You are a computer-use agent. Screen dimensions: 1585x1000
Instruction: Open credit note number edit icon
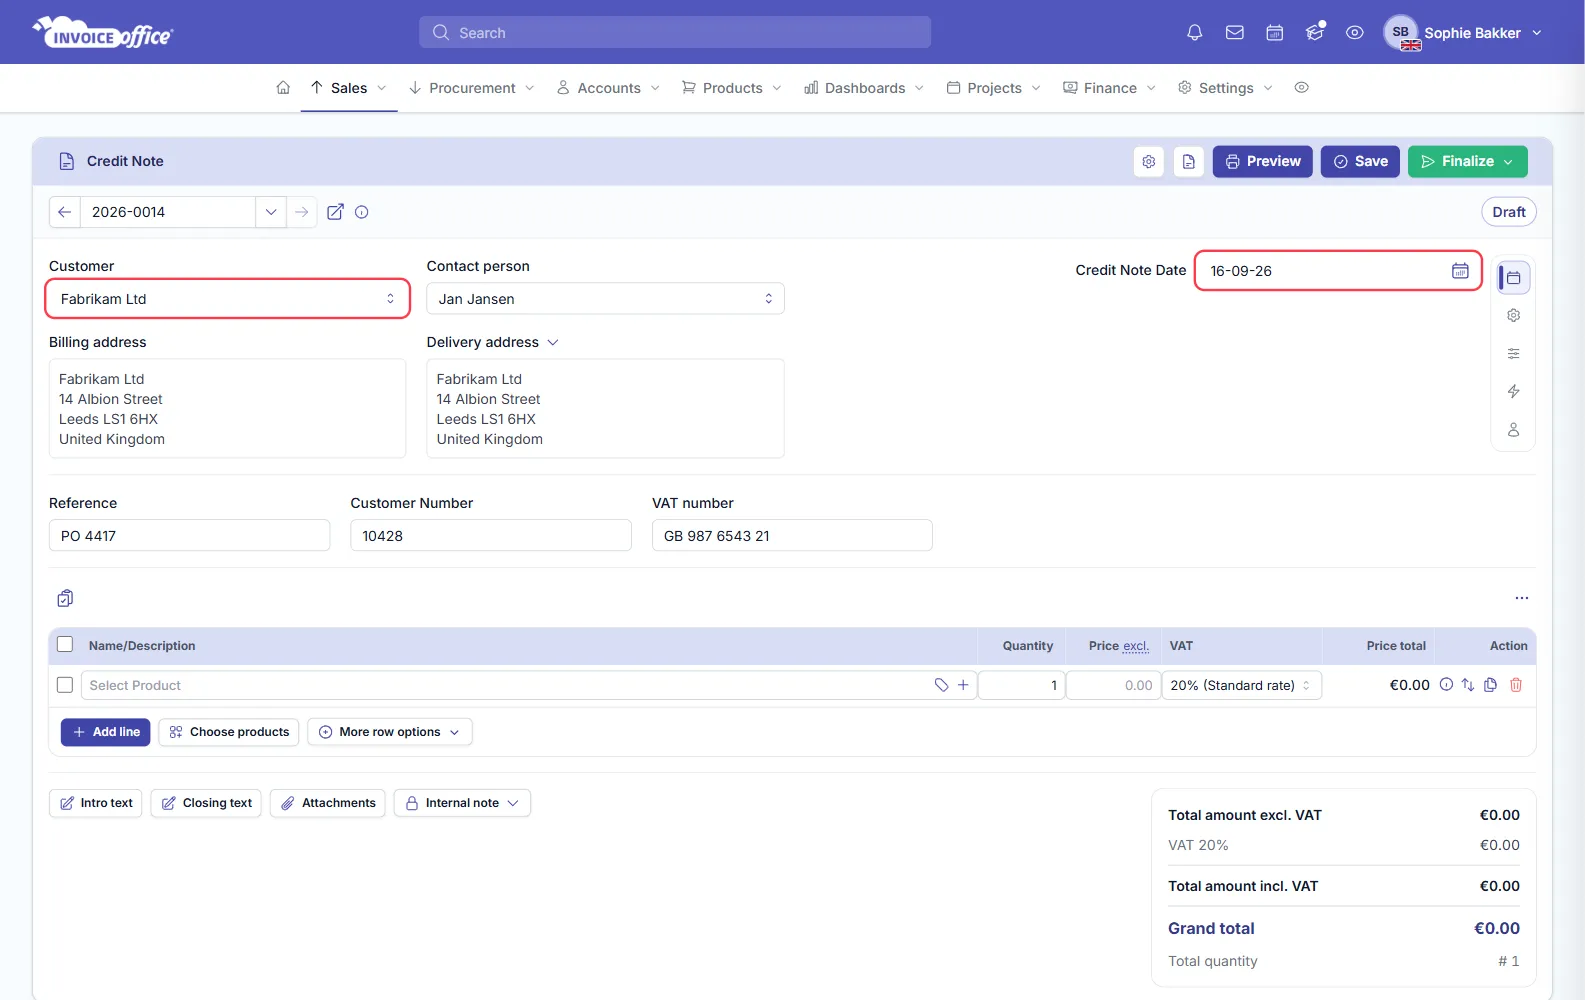[x=336, y=212]
